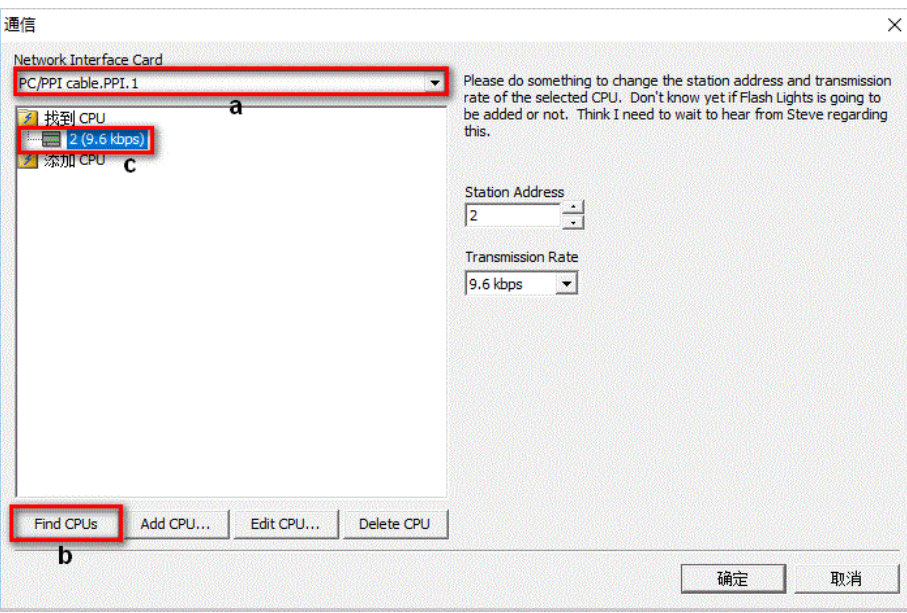The height and width of the screenshot is (613, 907).
Task: Select the CPU module icon beside 2 (9.6 kbps)
Action: 51,139
